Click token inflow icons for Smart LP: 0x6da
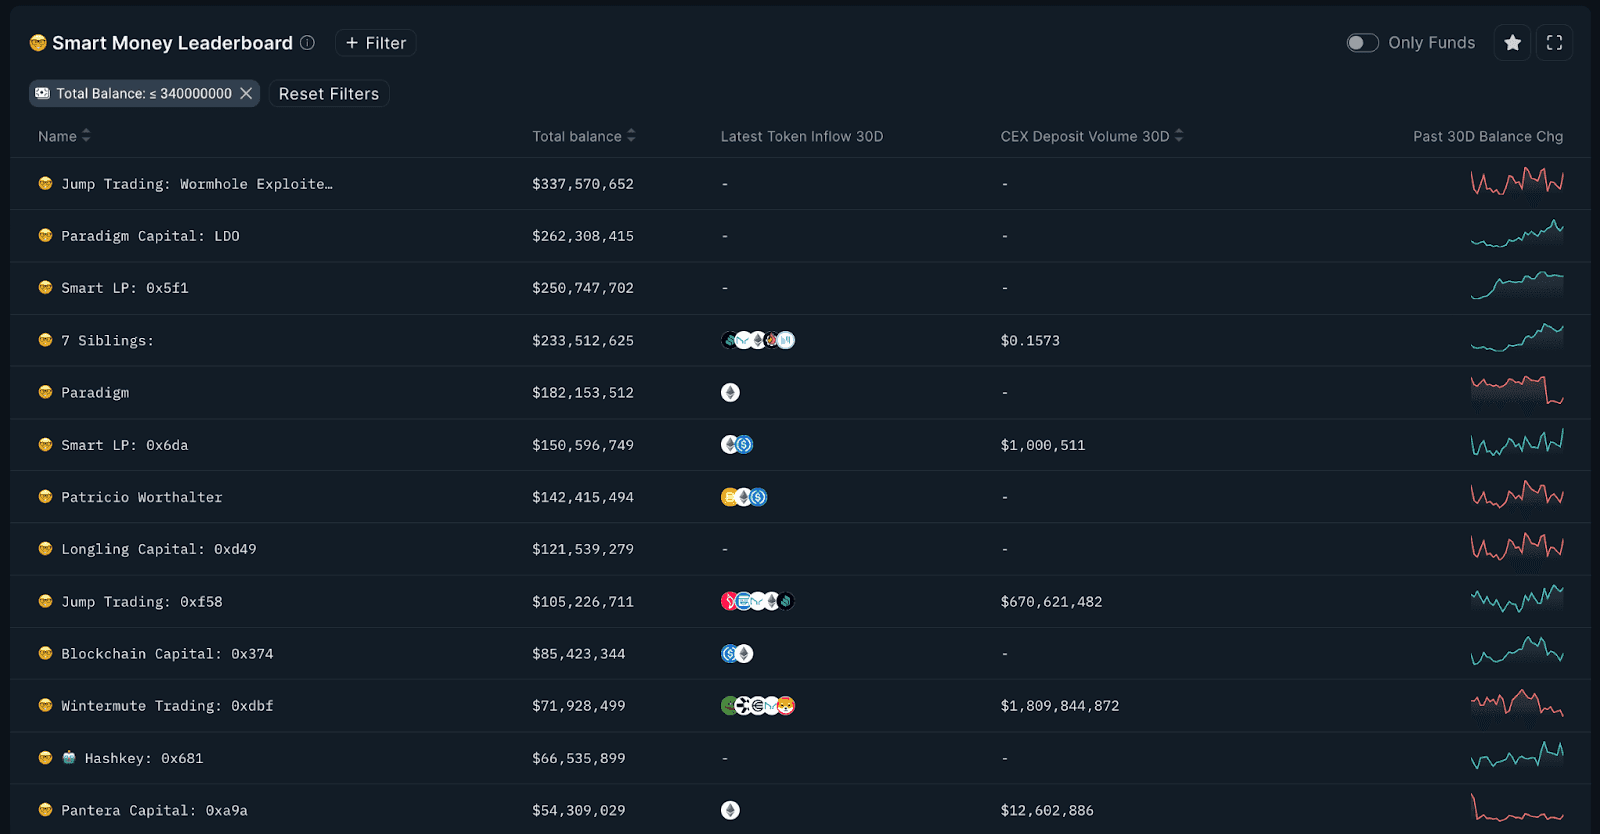The image size is (1600, 834). [737, 445]
